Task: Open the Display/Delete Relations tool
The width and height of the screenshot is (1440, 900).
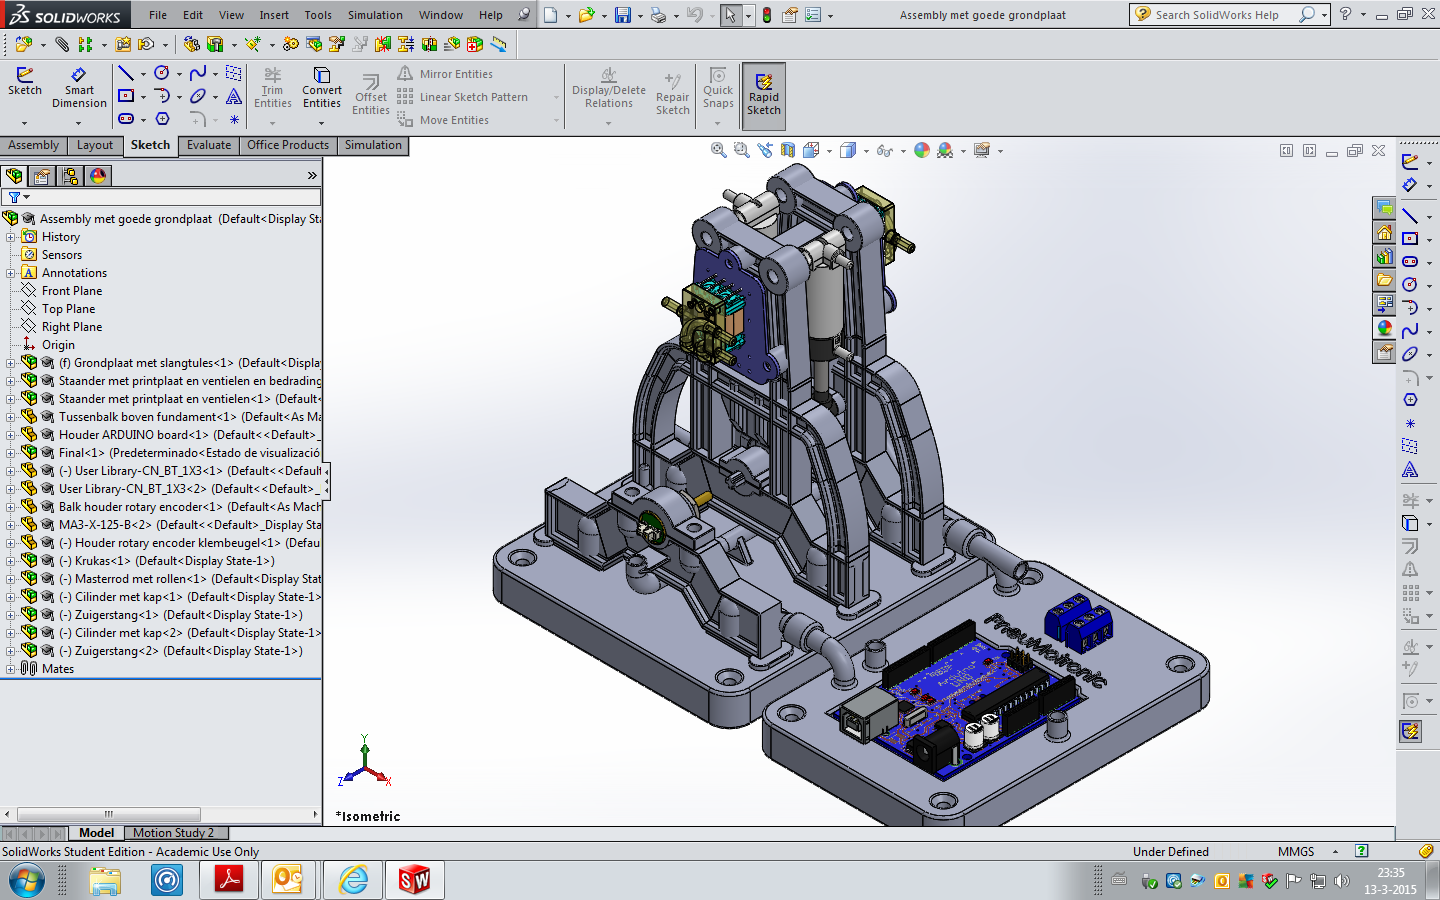Action: click(x=609, y=89)
